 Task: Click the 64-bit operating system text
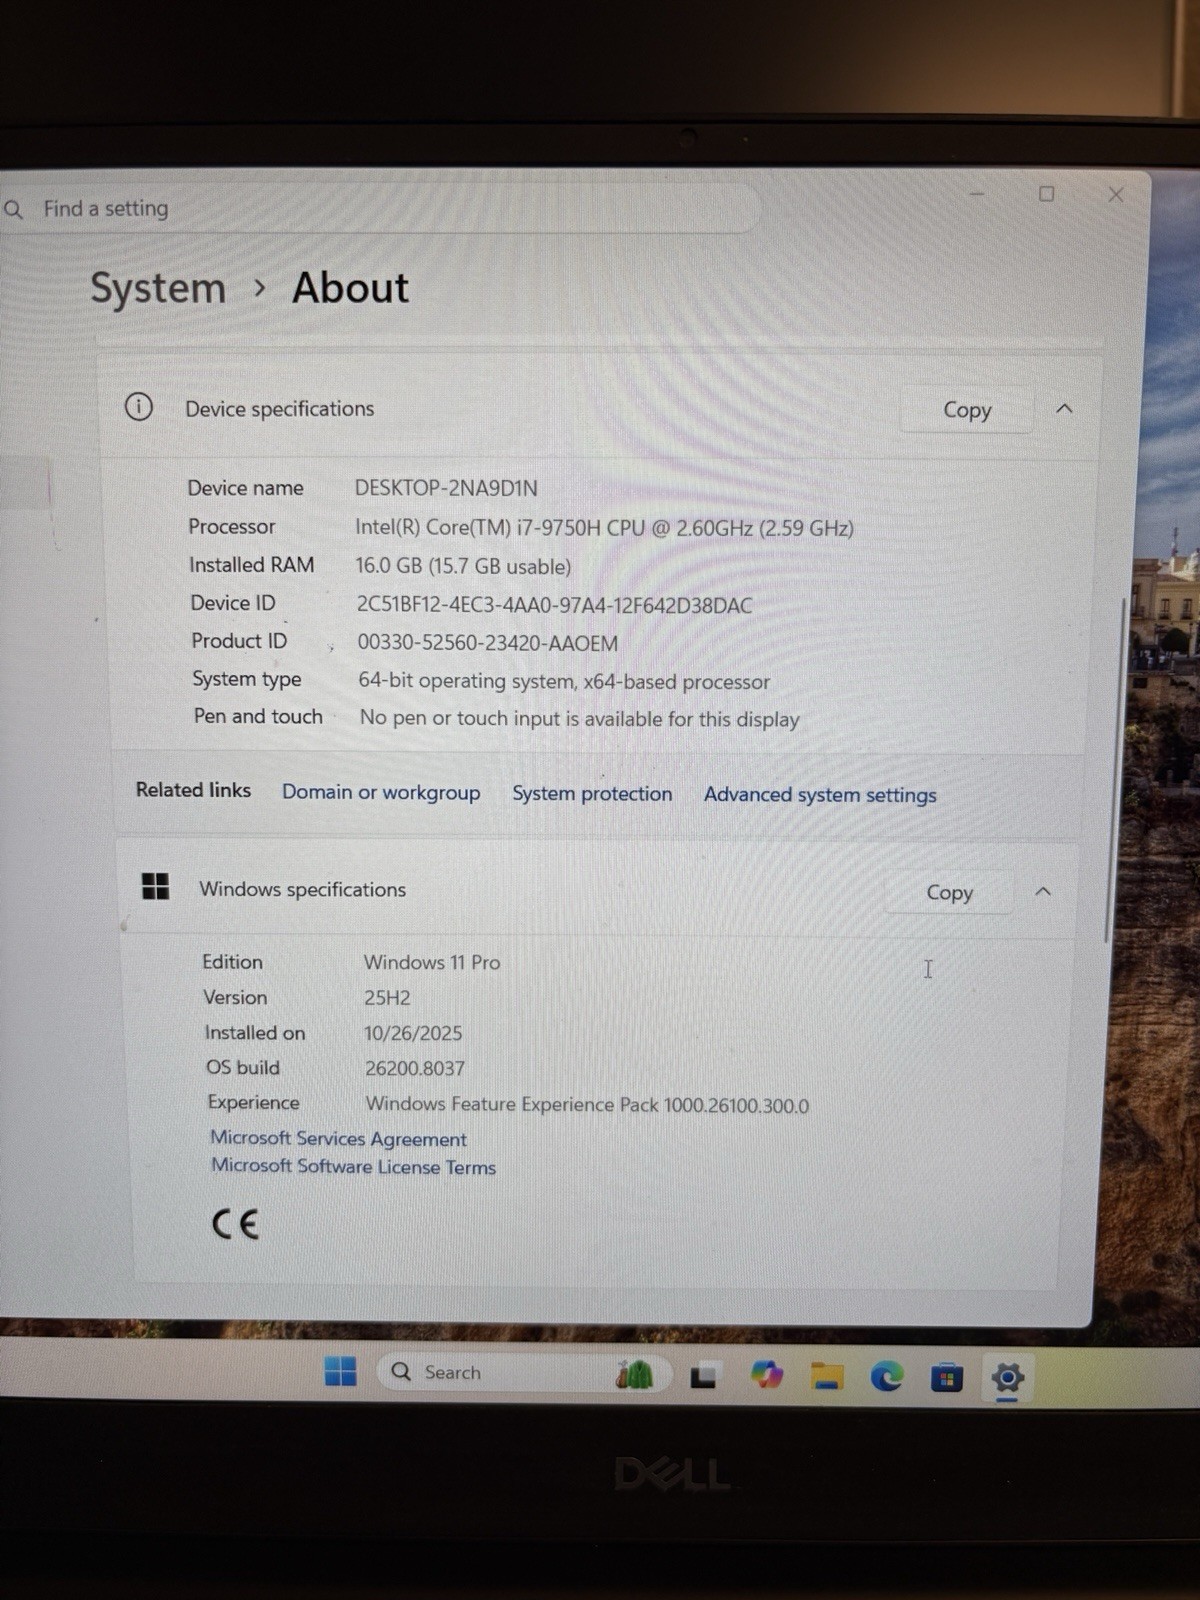click(x=564, y=681)
